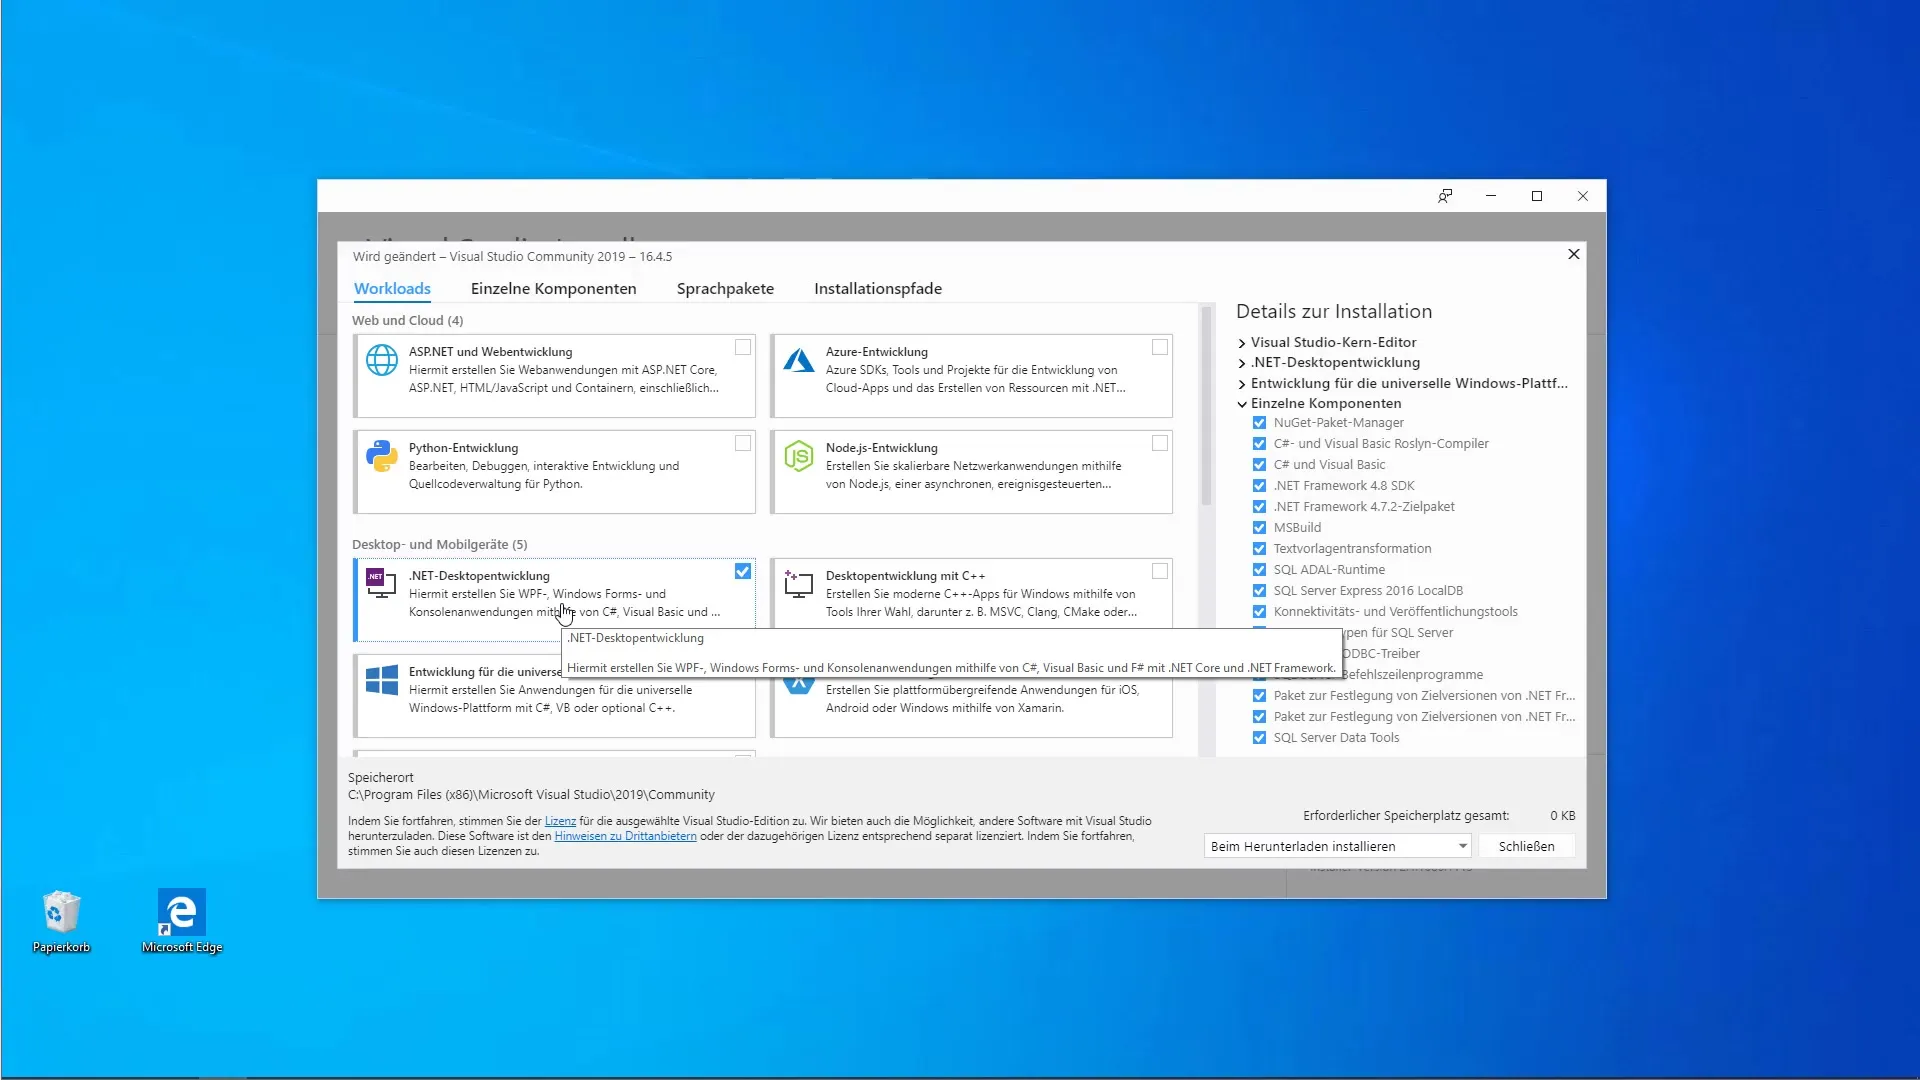Click the feedback icon in installer title bar
Image resolution: width=1920 pixels, height=1080 pixels.
pyautogui.click(x=1445, y=196)
